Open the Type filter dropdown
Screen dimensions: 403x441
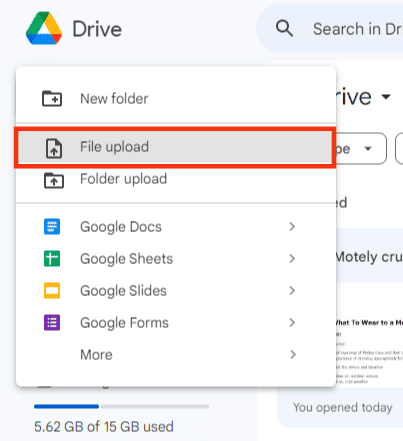[361, 148]
